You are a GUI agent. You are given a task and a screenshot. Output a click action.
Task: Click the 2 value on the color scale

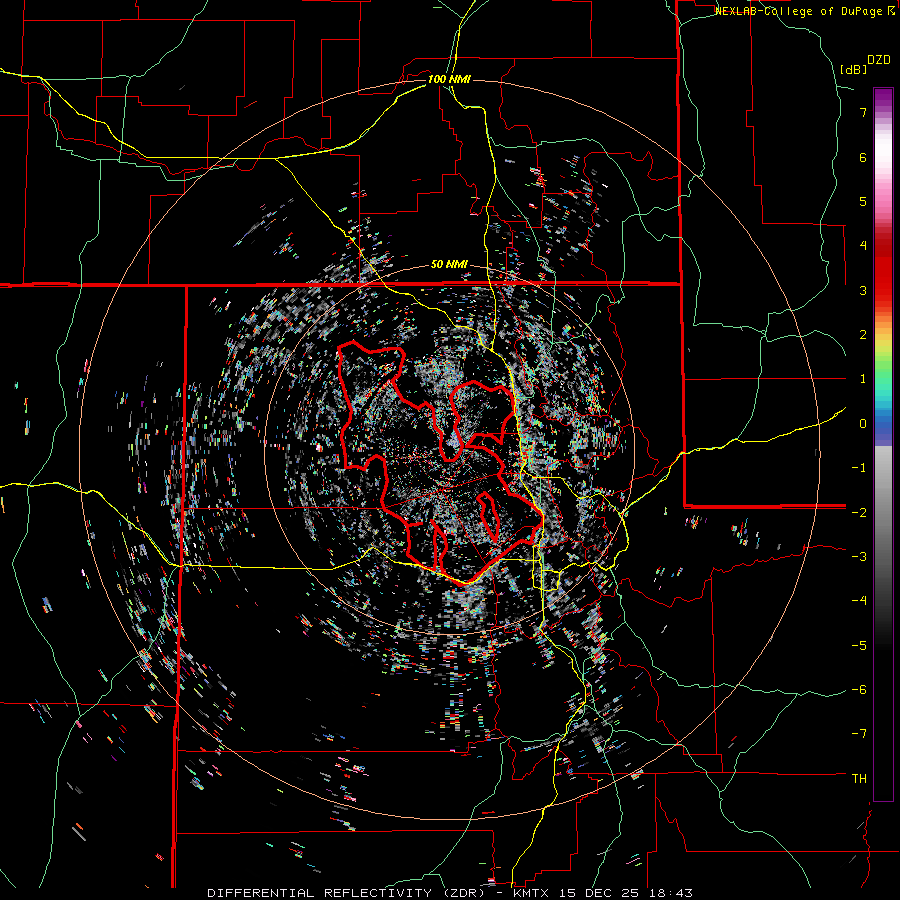coord(863,335)
